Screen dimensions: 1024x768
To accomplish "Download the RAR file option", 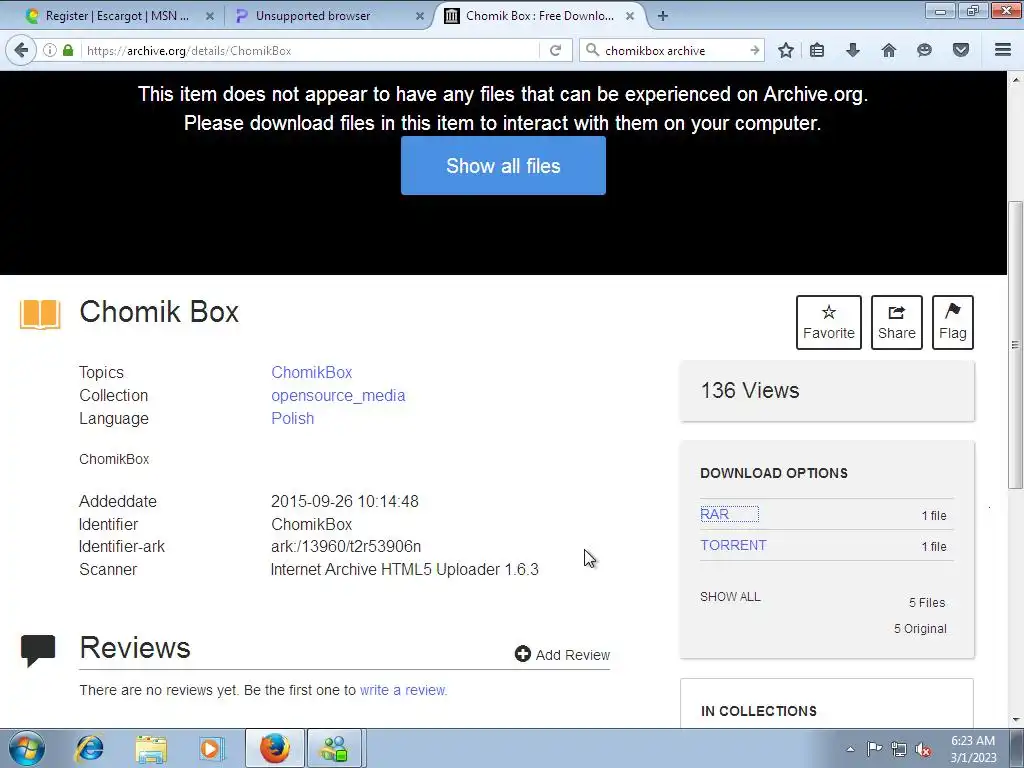I will click(x=714, y=514).
